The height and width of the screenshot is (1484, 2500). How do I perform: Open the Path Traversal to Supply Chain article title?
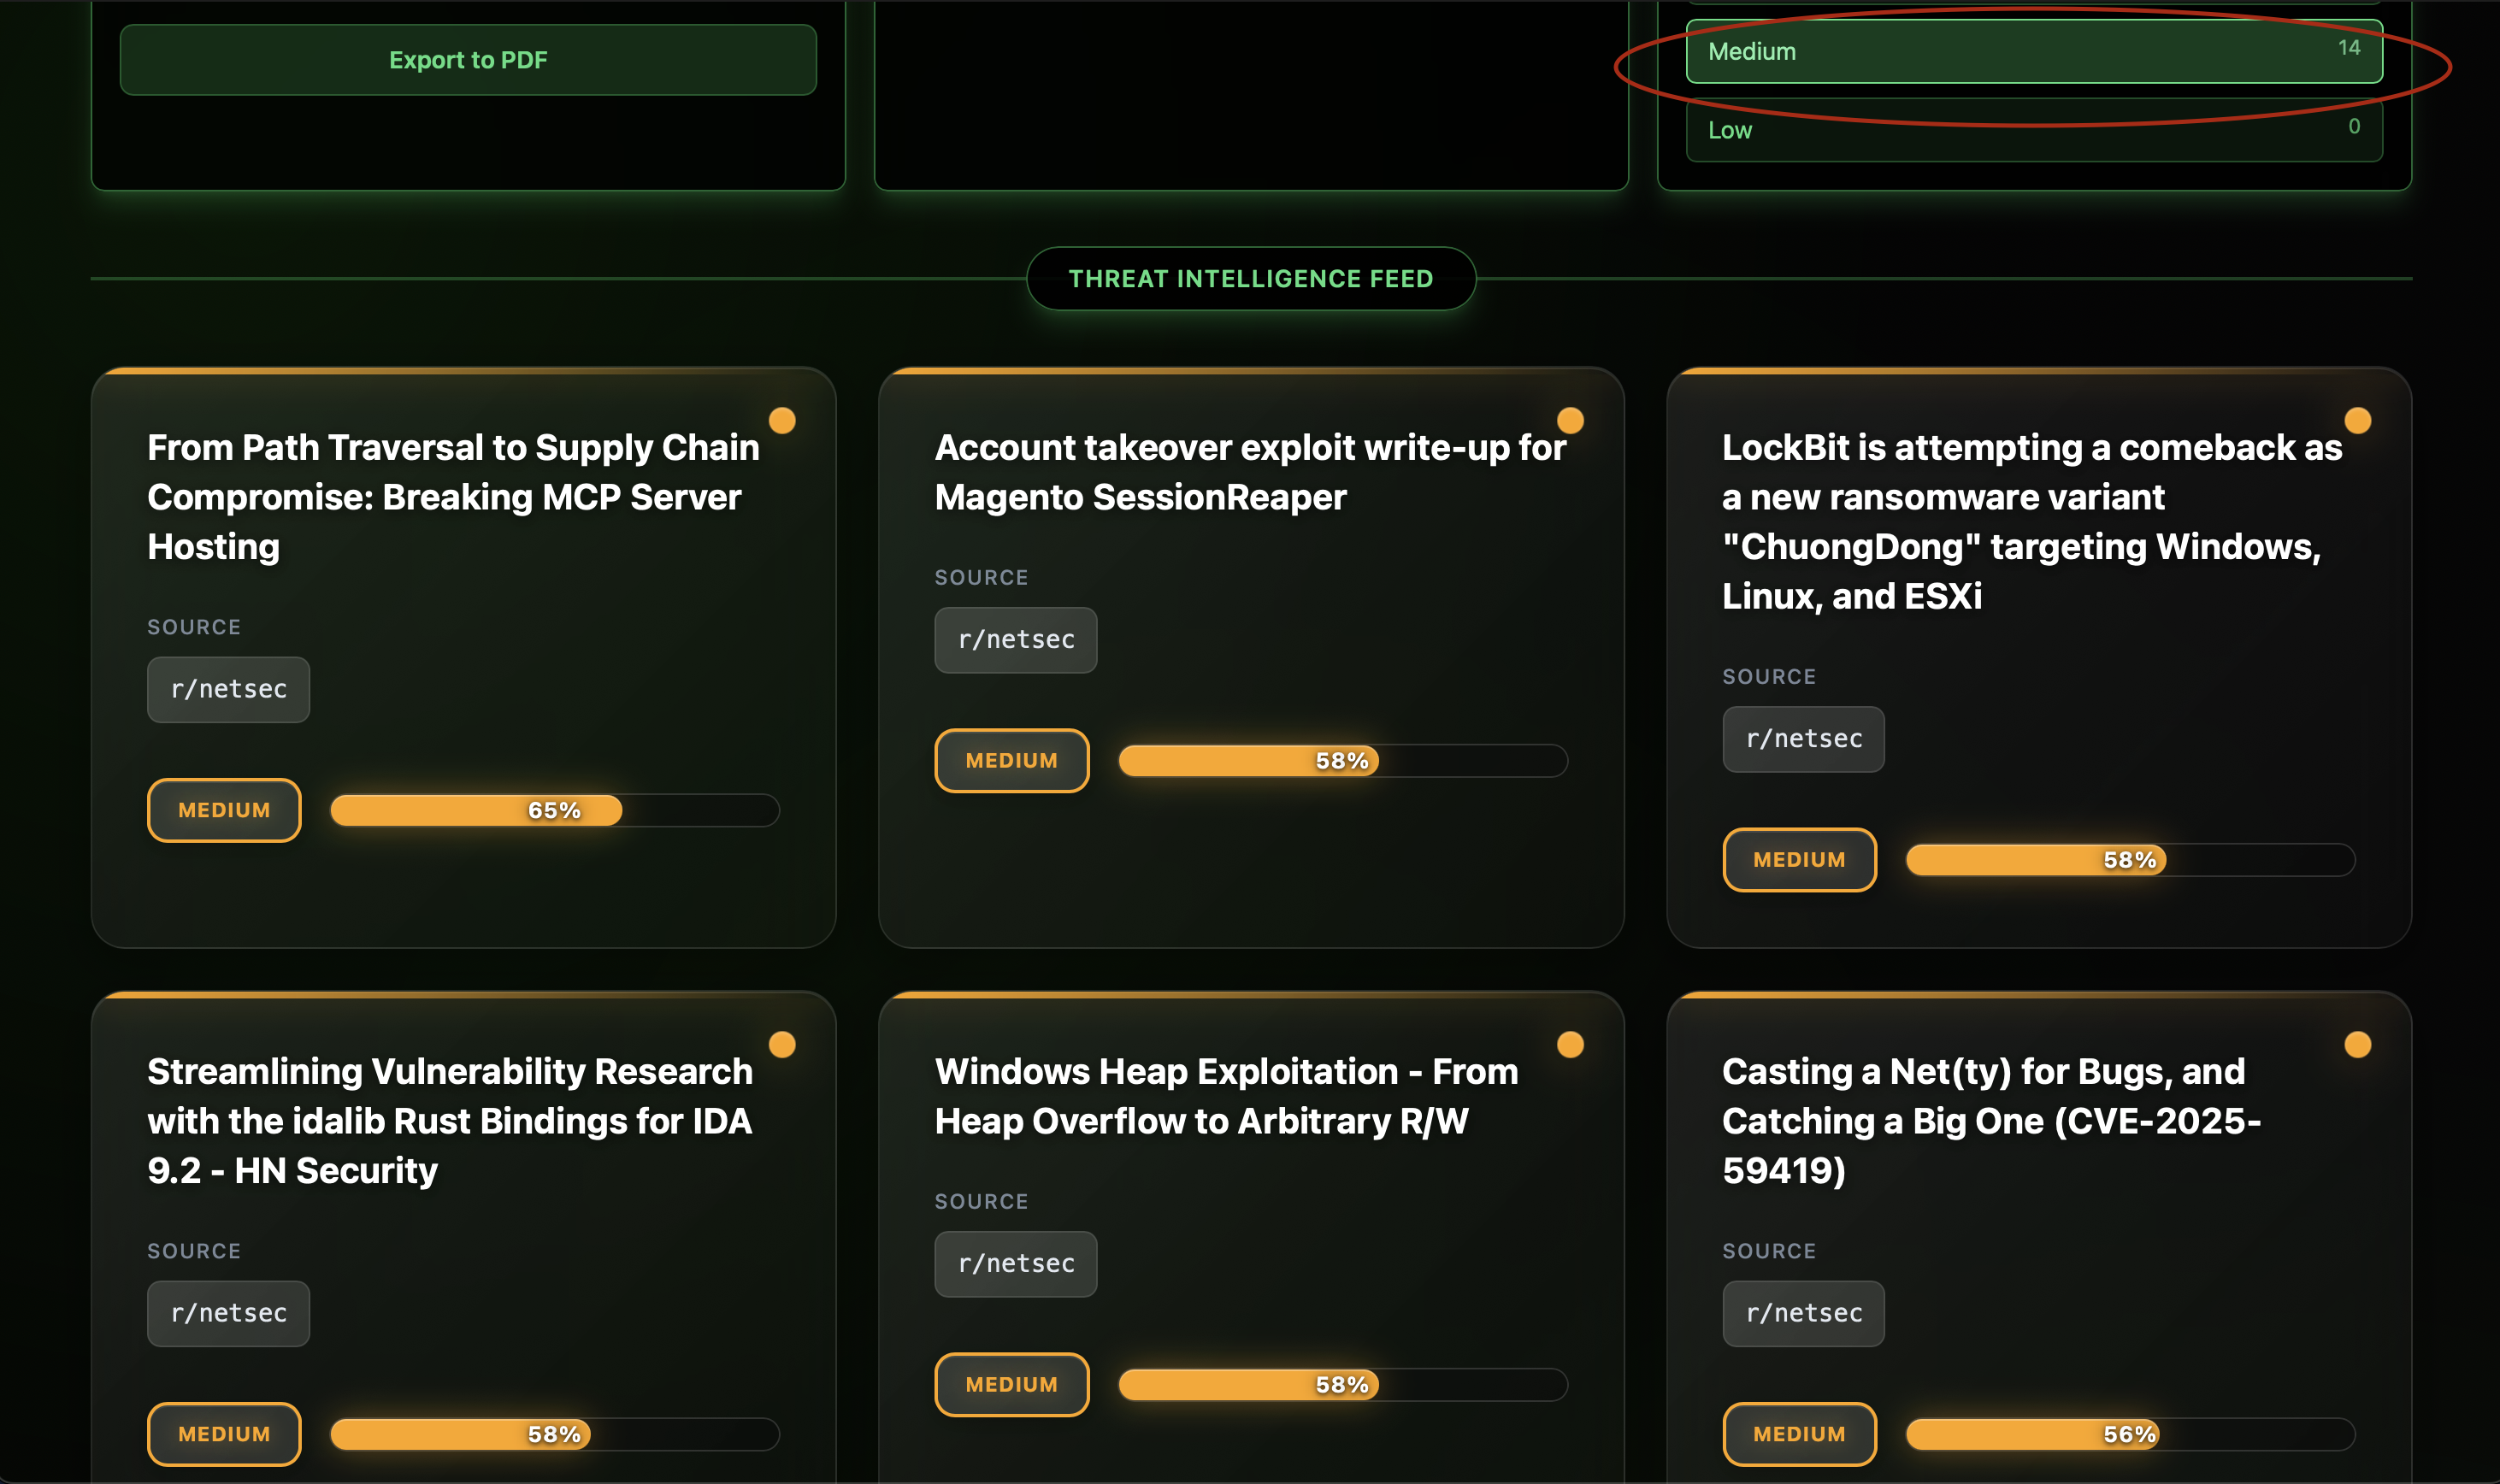click(x=453, y=497)
